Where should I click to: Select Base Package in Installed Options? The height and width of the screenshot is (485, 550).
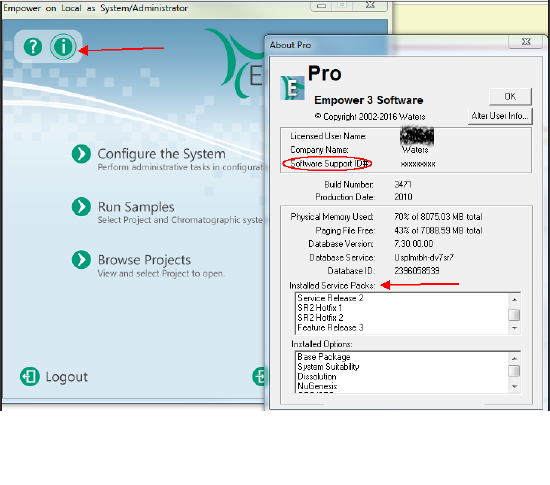(x=324, y=357)
